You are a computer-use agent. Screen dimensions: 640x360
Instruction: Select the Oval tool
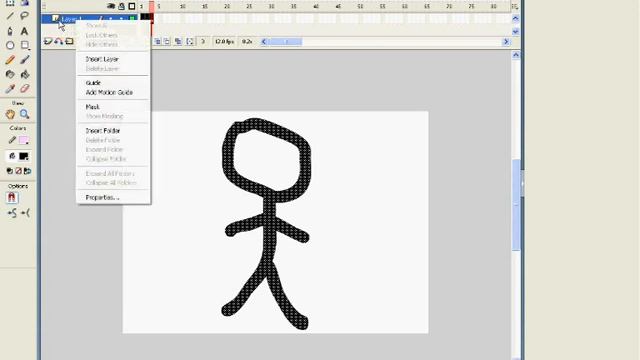(10, 45)
